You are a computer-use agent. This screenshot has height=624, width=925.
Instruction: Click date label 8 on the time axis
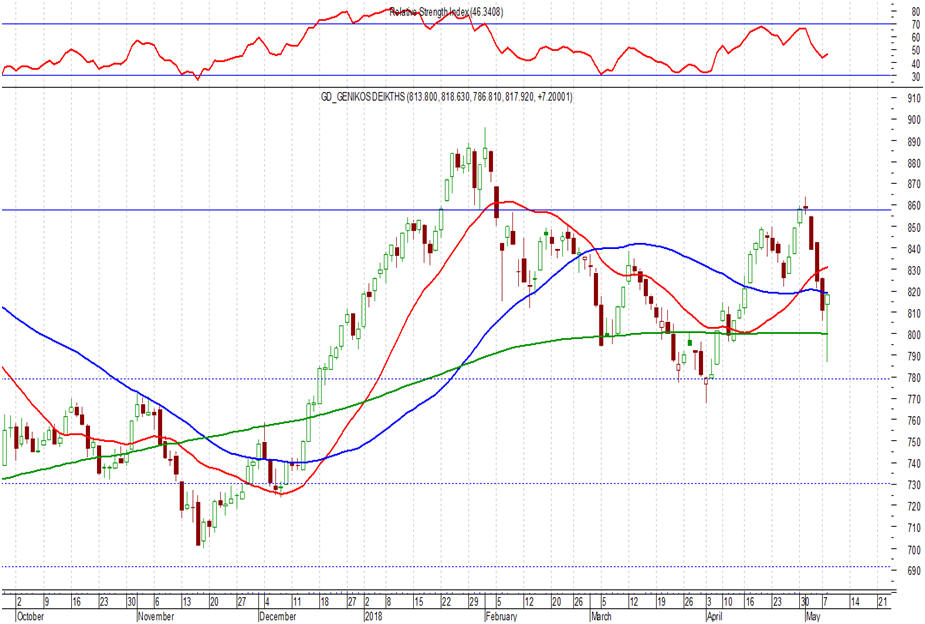click(x=388, y=602)
